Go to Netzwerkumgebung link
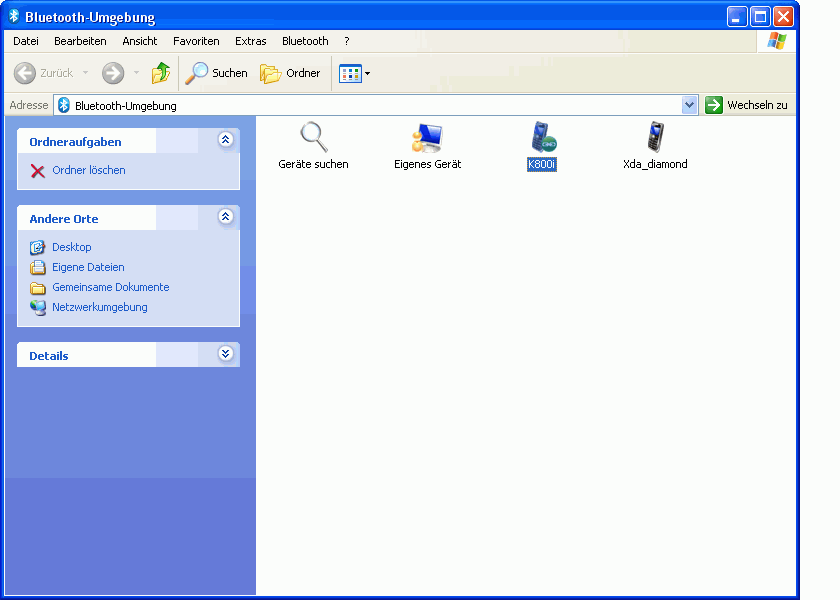Screen dimensions: 840x600 pyautogui.click(x=99, y=307)
